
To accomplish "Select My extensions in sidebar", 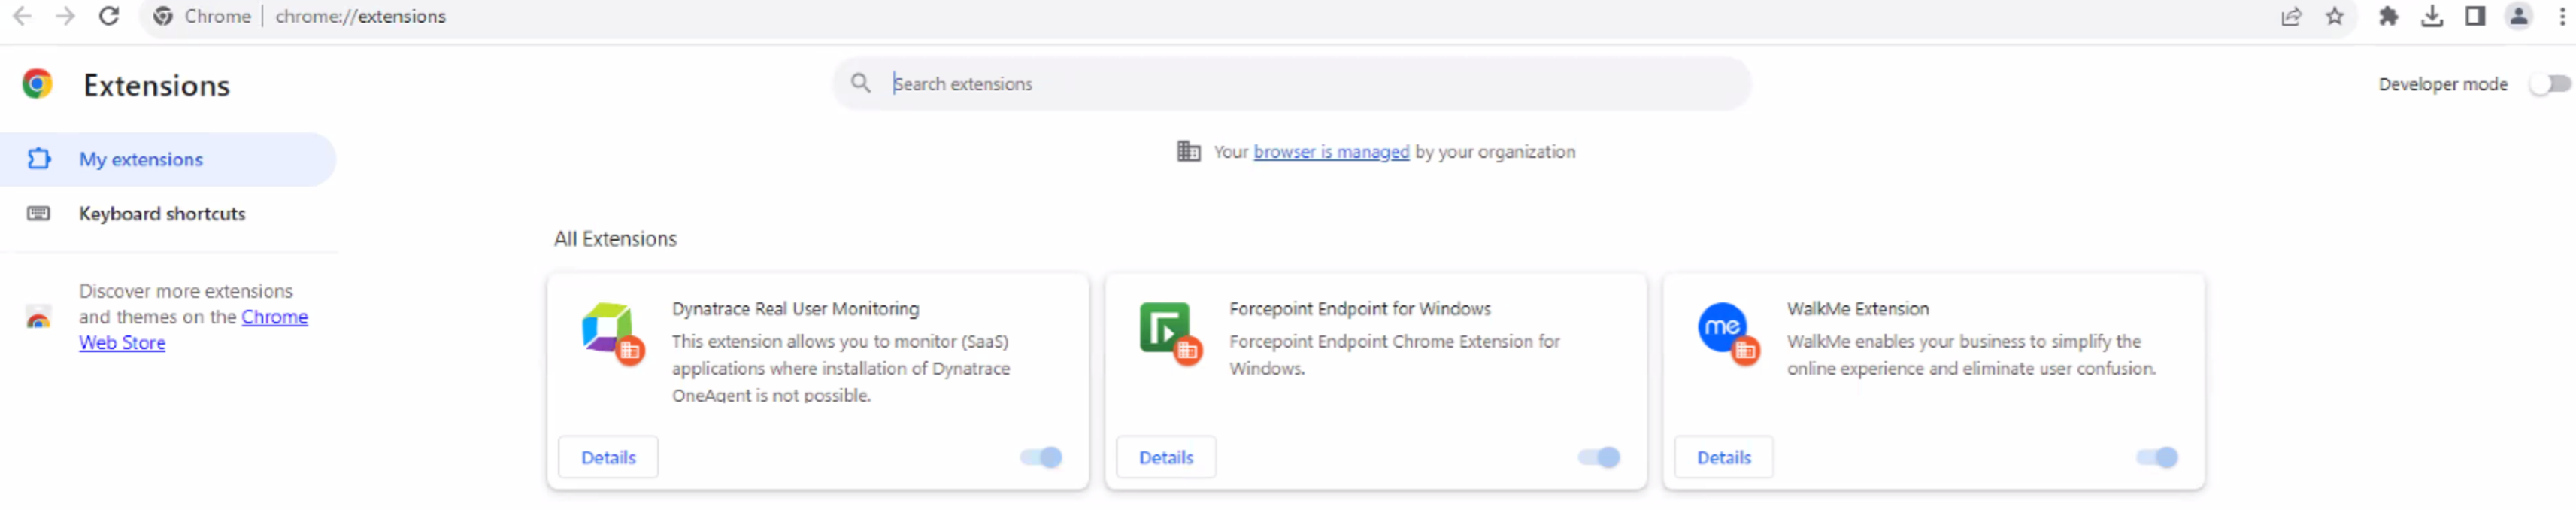I will [x=141, y=159].
